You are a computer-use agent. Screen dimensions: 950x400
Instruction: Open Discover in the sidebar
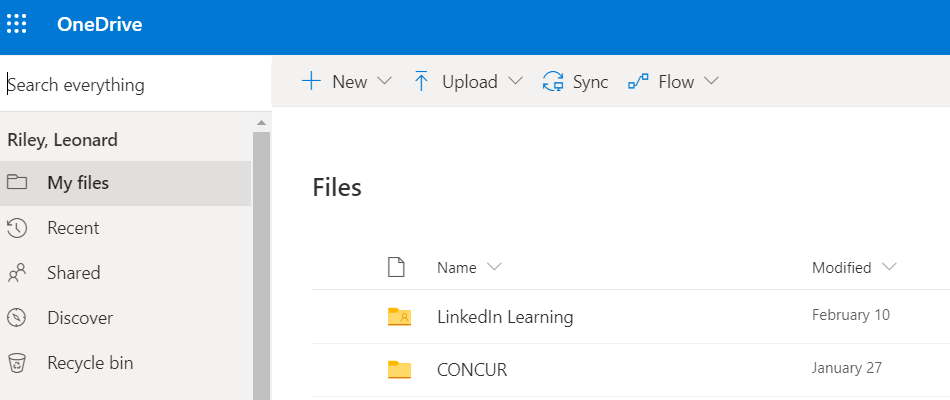click(x=125, y=318)
